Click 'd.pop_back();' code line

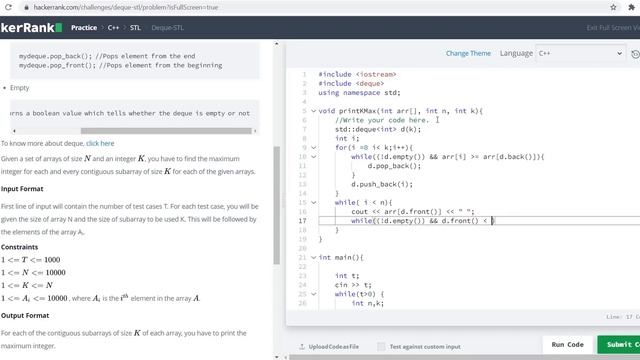[394, 166]
